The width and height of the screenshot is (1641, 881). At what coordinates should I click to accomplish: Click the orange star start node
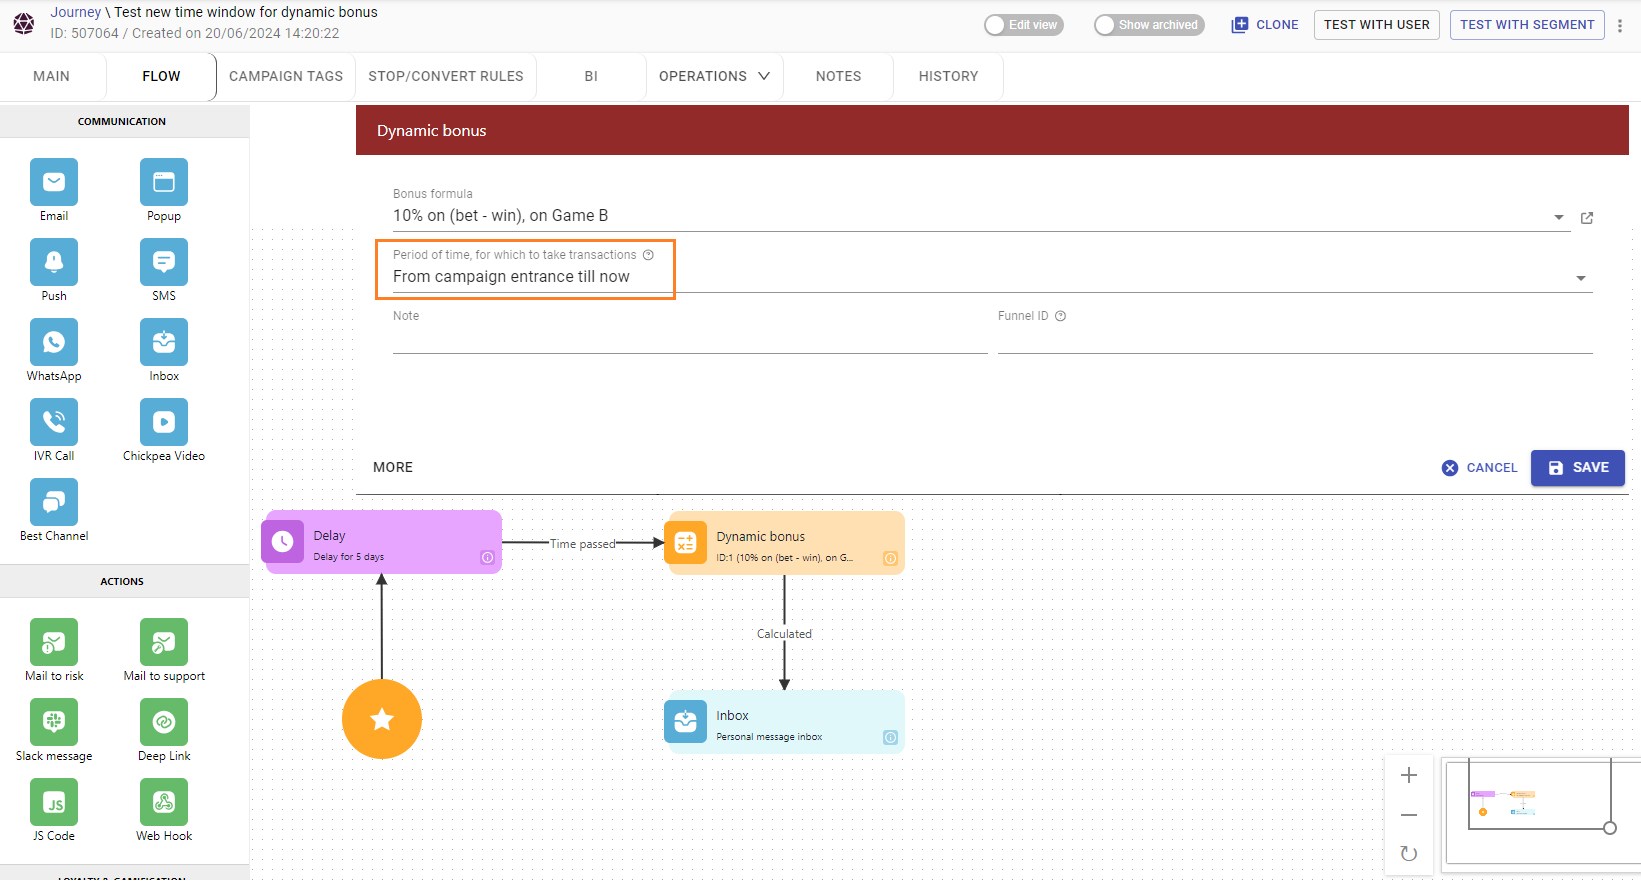pyautogui.click(x=382, y=719)
